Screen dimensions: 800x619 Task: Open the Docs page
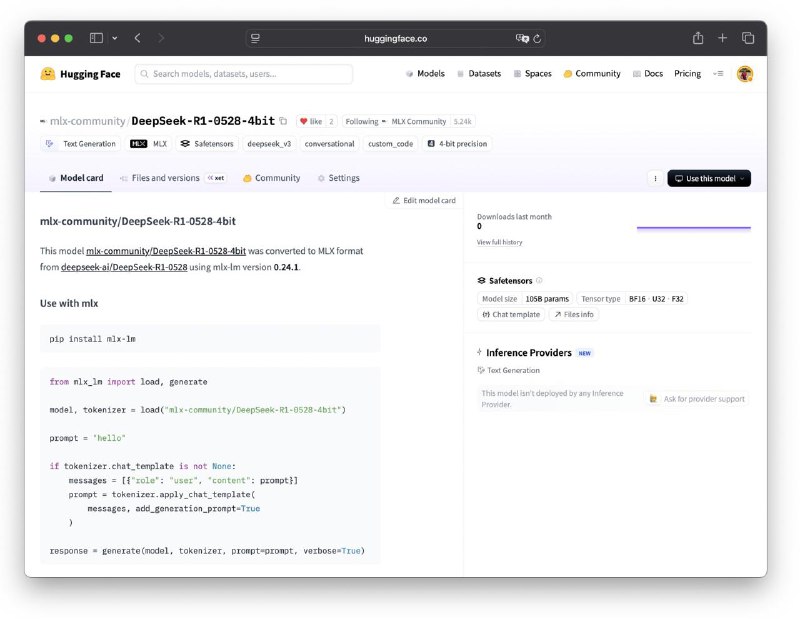coord(648,73)
